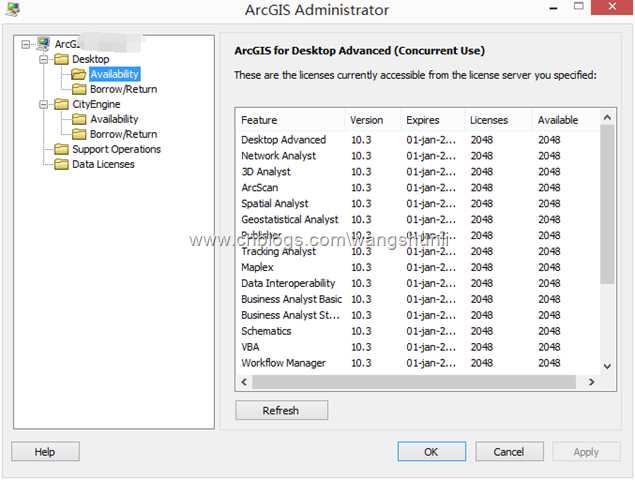Select the Desktop Advanced row
Image resolution: width=635 pixels, height=480 pixels.
coord(417,140)
